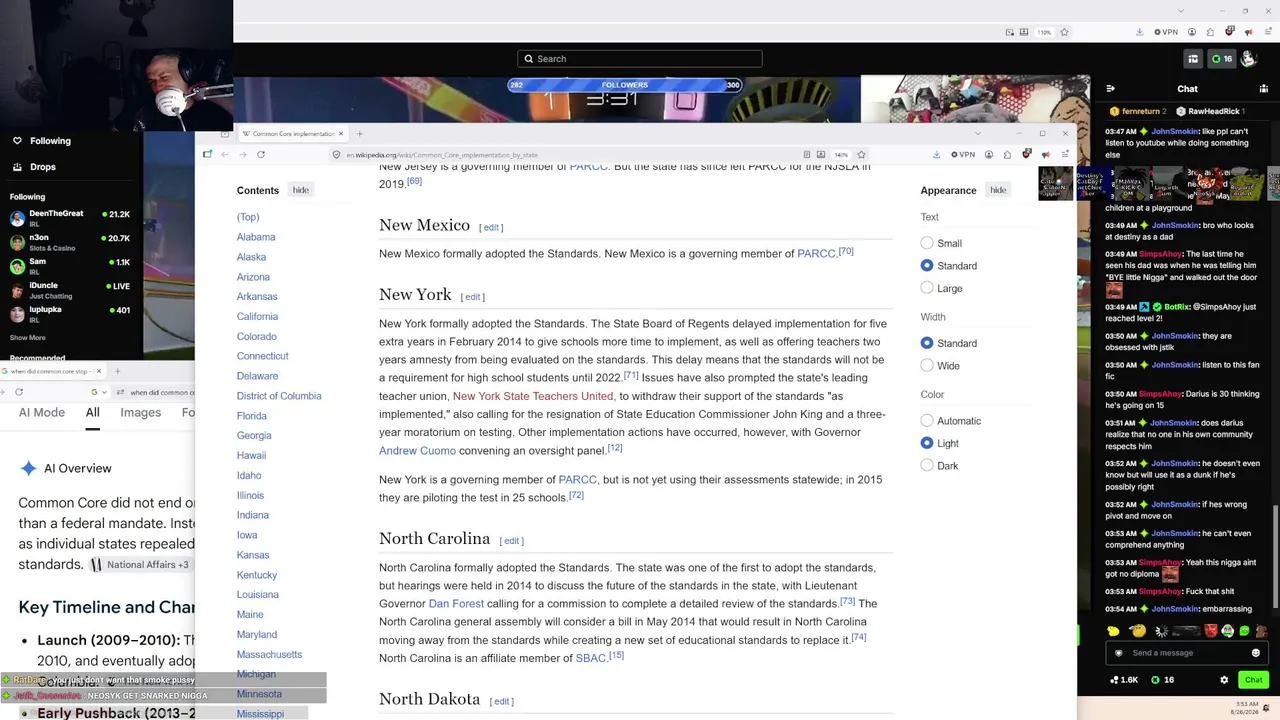1280x720 pixels.
Task: Jump to California in Contents
Action: (x=257, y=316)
